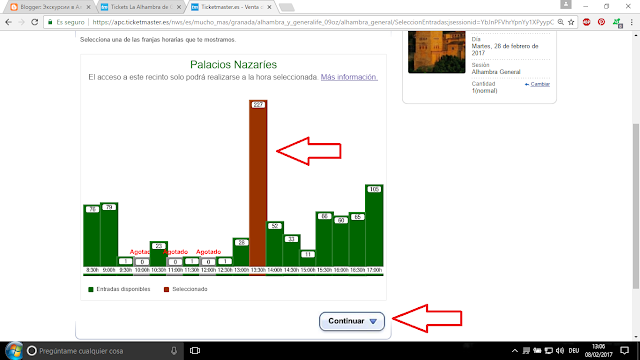The image size is (640, 360).
Task: Open the Chrome three-dot menu
Action: pyautogui.click(x=631, y=22)
